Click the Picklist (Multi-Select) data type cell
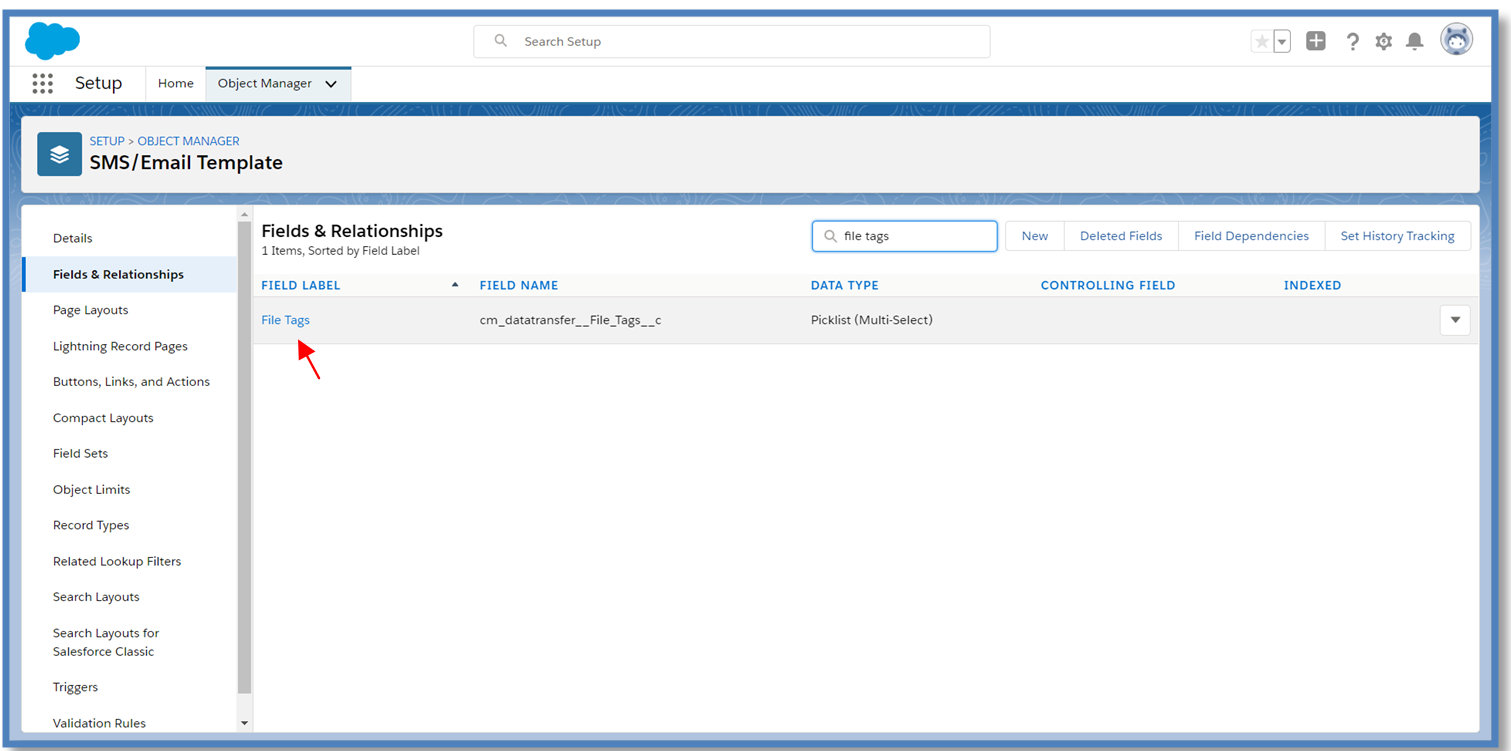Screen dimensions: 1511x751 [x=872, y=320]
